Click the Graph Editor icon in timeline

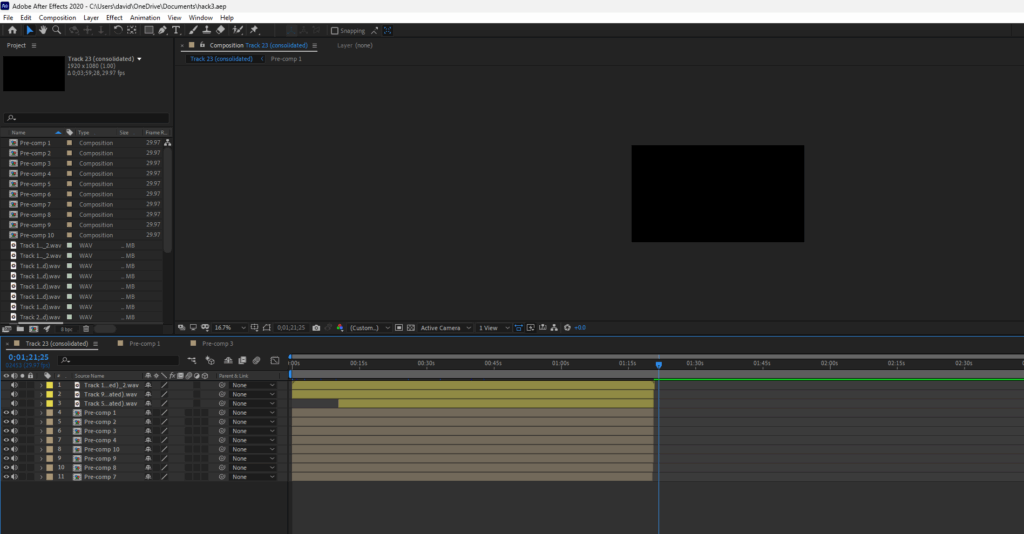pyautogui.click(x=275, y=360)
